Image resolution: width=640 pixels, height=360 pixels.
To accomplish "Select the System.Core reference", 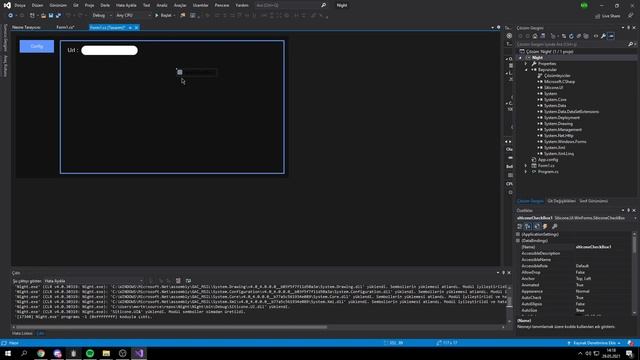I will tap(555, 100).
